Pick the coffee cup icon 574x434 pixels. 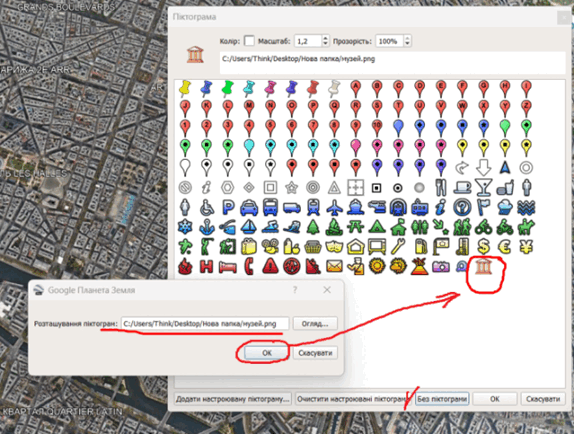pos(462,187)
